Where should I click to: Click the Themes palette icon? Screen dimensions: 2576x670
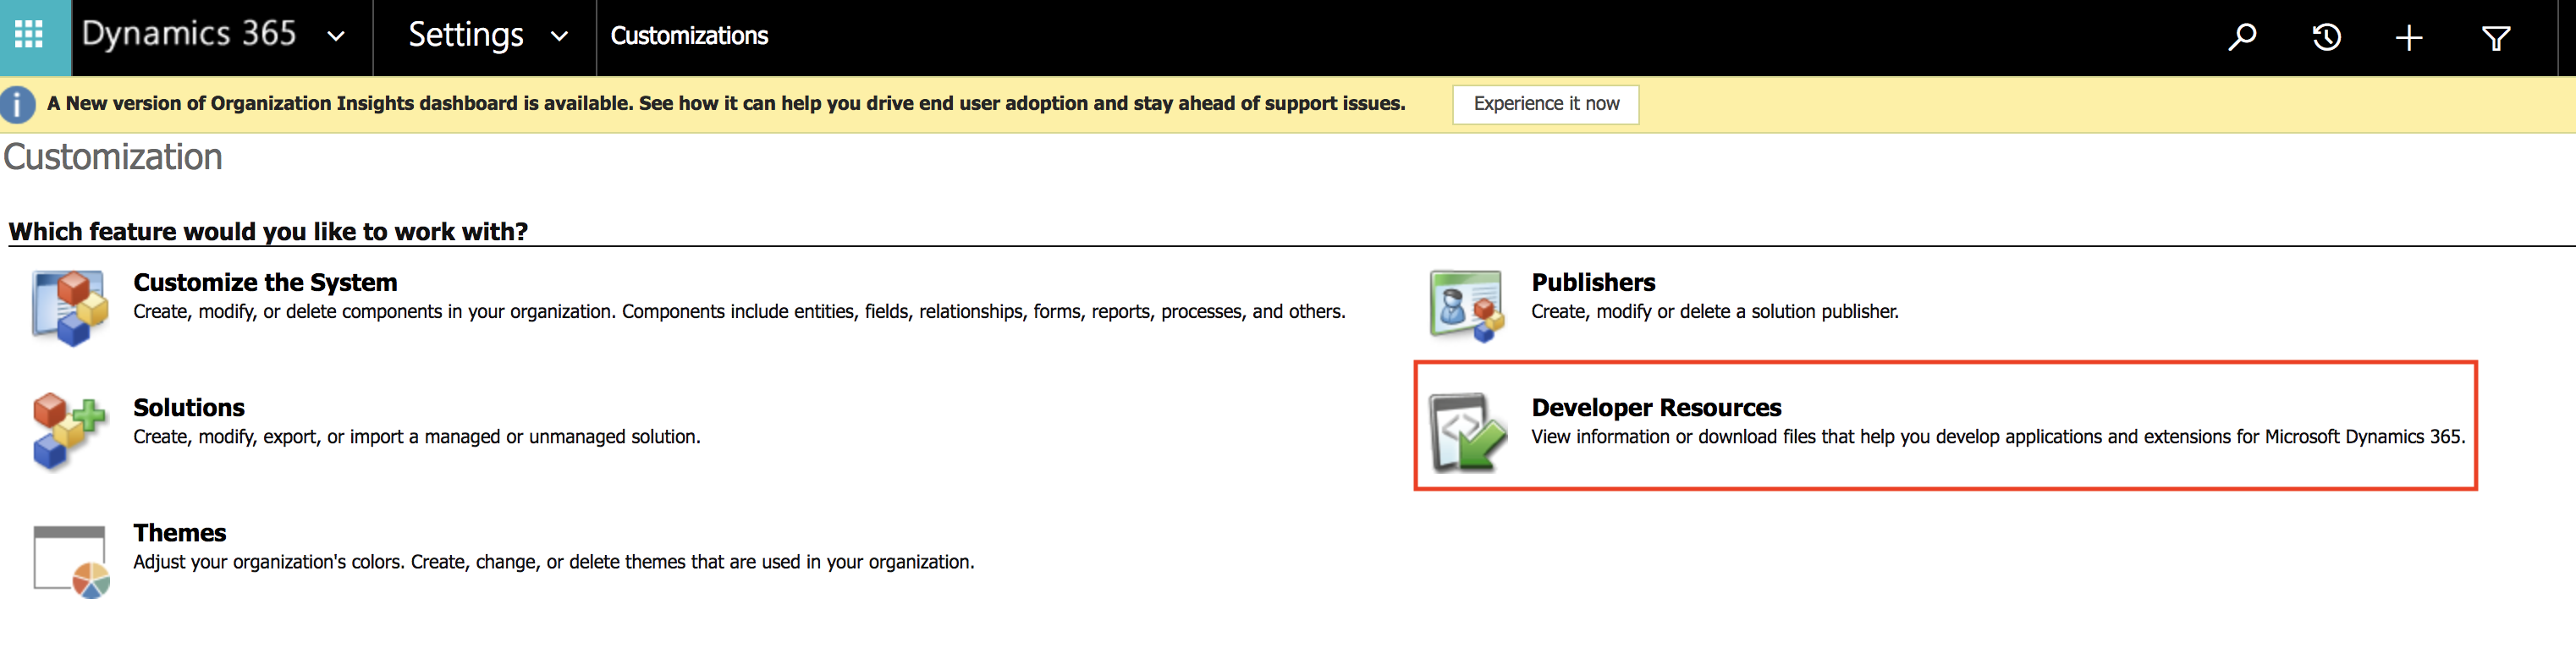pos(71,561)
